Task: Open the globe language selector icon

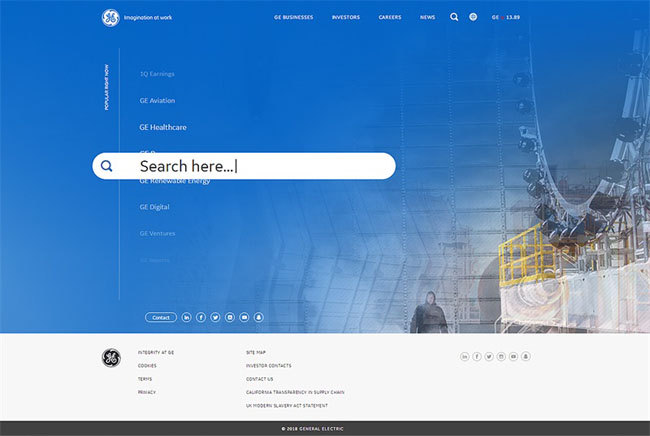Action: tap(473, 17)
